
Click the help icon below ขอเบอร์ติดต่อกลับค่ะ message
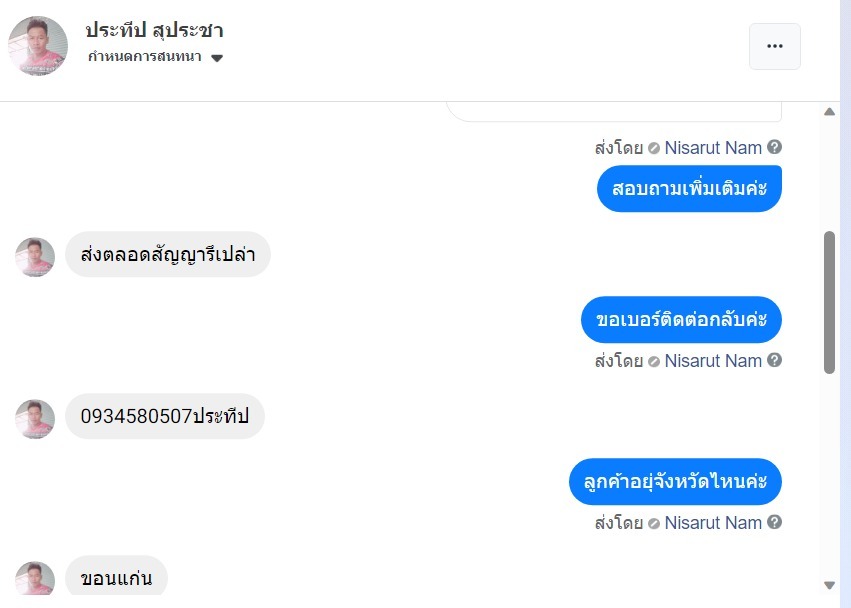(774, 360)
